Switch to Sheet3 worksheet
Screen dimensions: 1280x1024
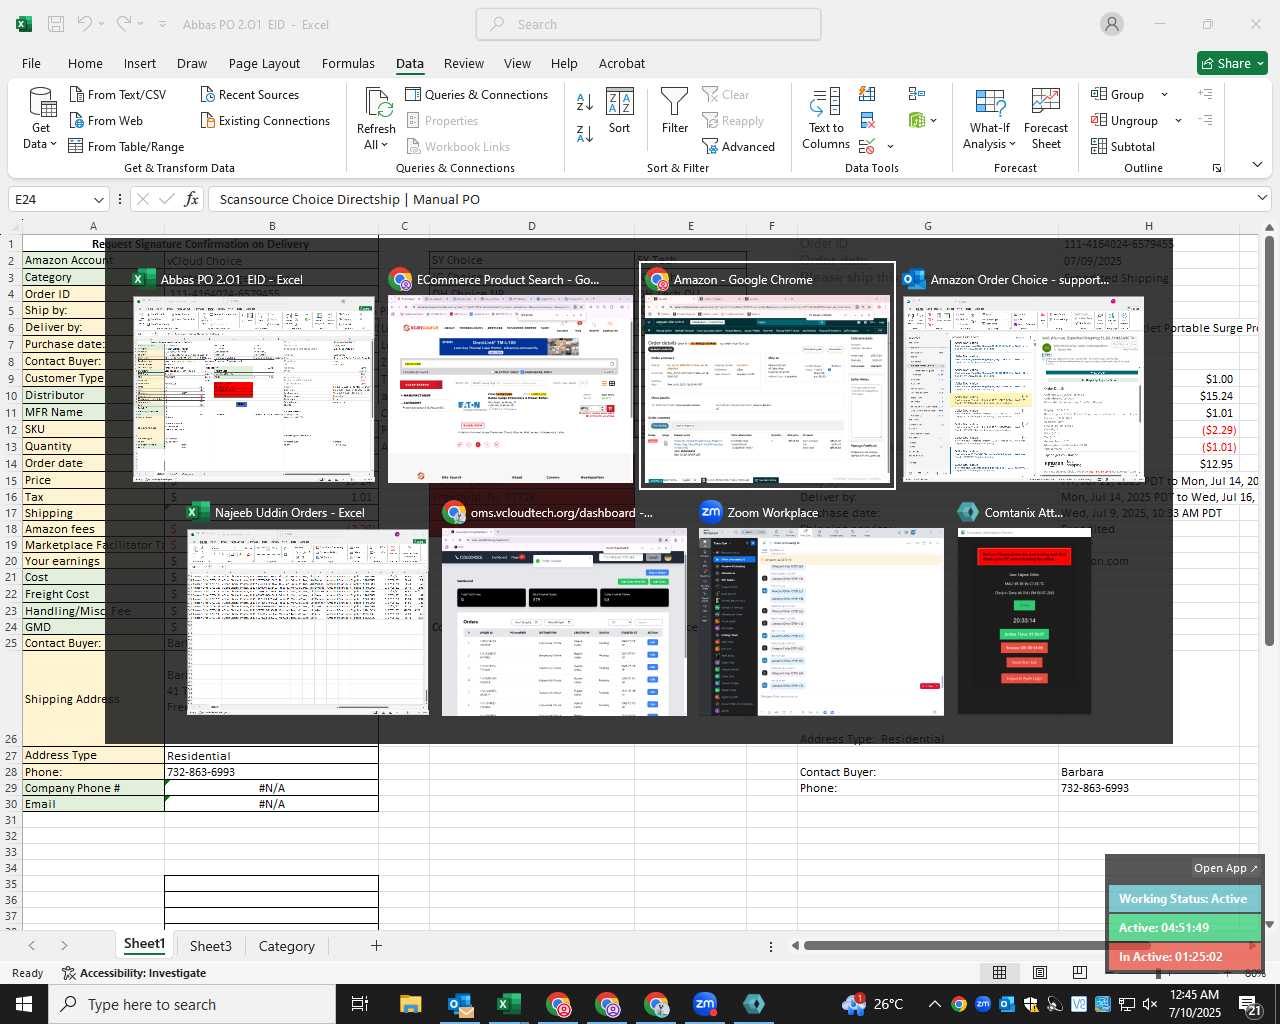211,946
